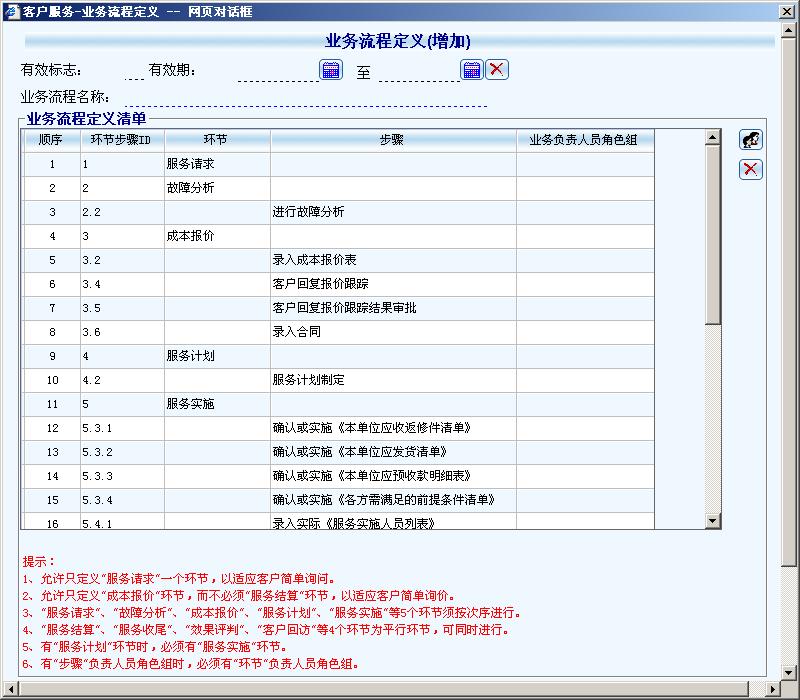800x700 pixels.
Task: Click the delete icon beside the table
Action: (750, 170)
